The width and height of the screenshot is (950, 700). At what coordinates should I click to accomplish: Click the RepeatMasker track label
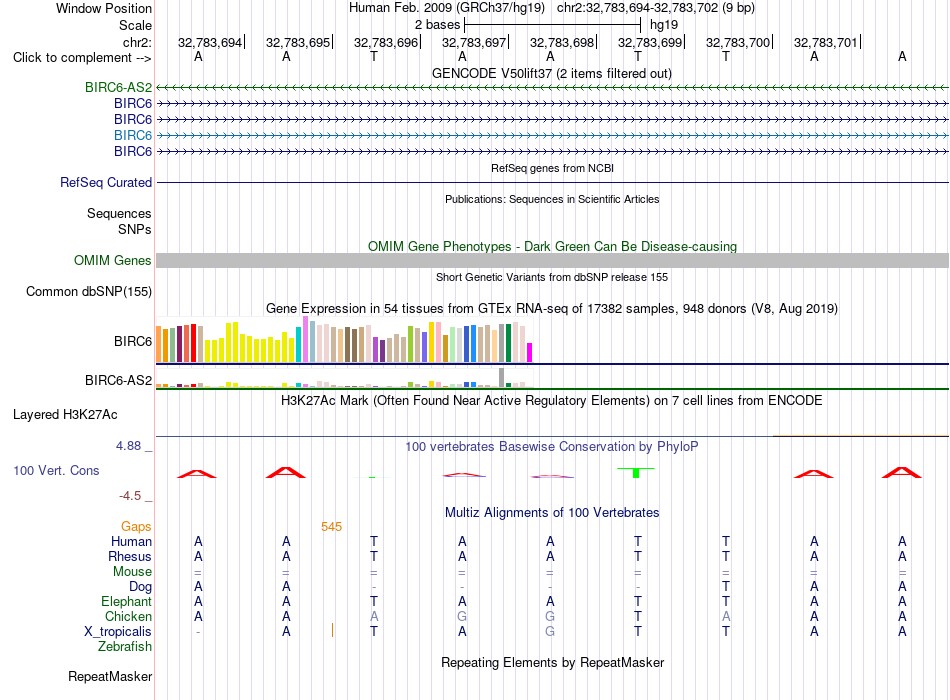[110, 676]
